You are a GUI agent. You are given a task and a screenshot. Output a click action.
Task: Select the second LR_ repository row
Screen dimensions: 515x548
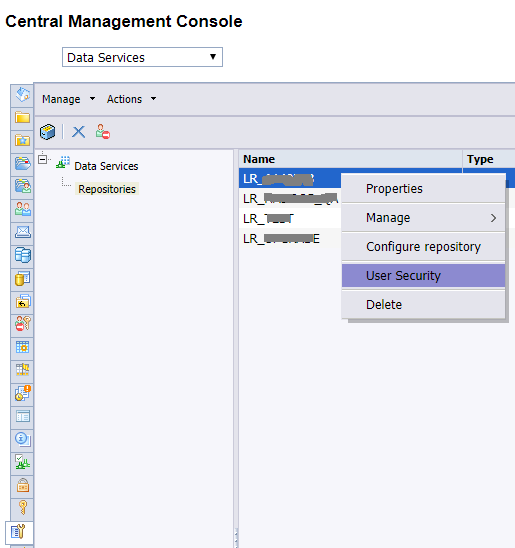click(290, 199)
